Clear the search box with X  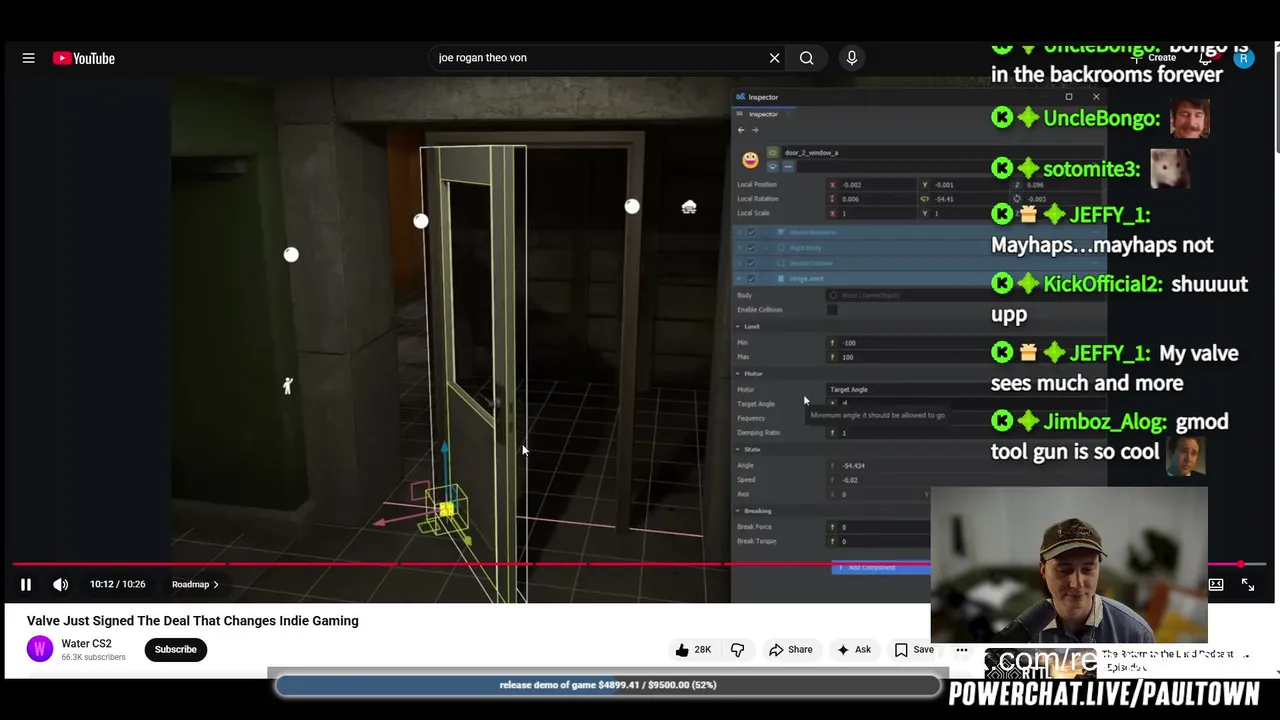pyautogui.click(x=774, y=58)
